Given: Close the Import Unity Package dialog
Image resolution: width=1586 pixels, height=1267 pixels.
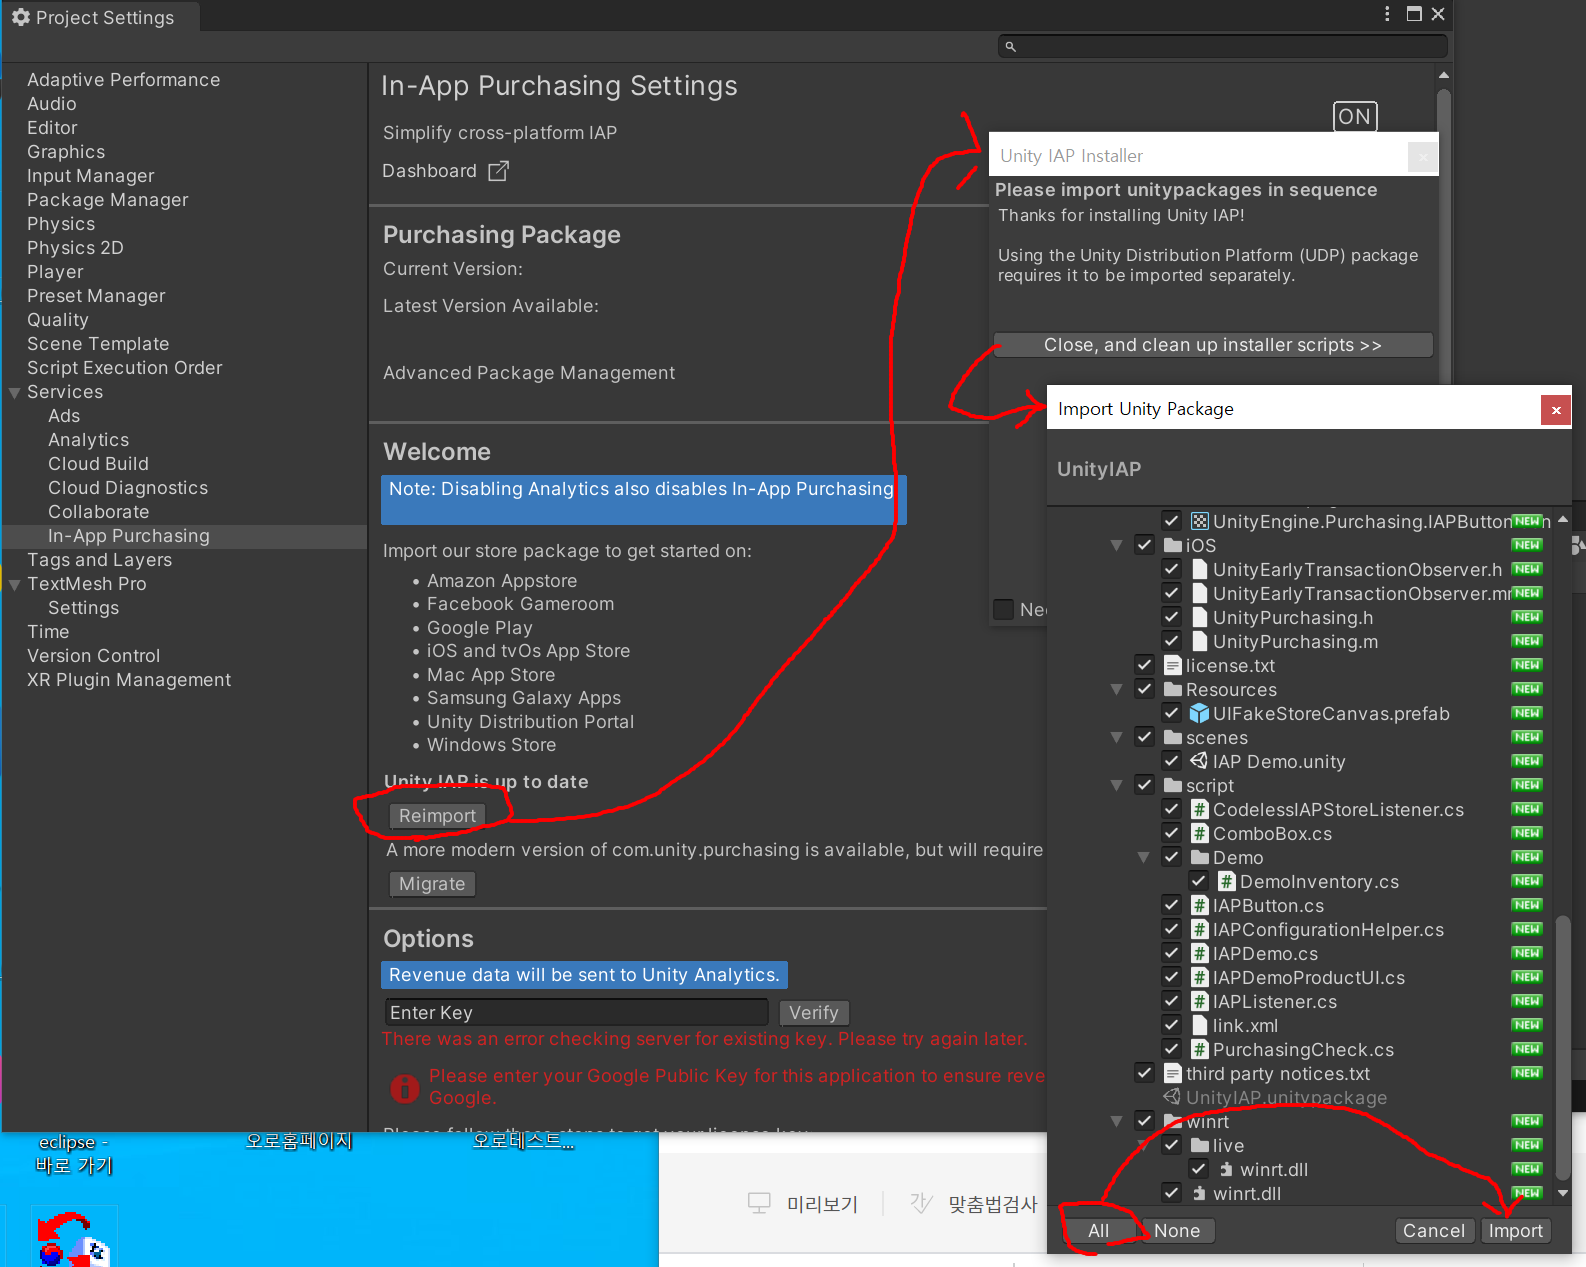Looking at the screenshot, I should [x=1556, y=410].
